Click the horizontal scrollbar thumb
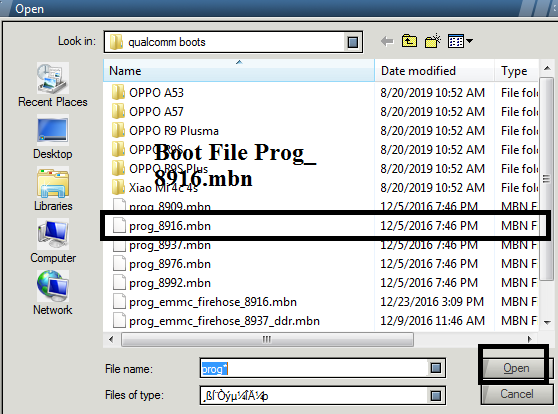The image size is (558, 414). click(x=267, y=339)
